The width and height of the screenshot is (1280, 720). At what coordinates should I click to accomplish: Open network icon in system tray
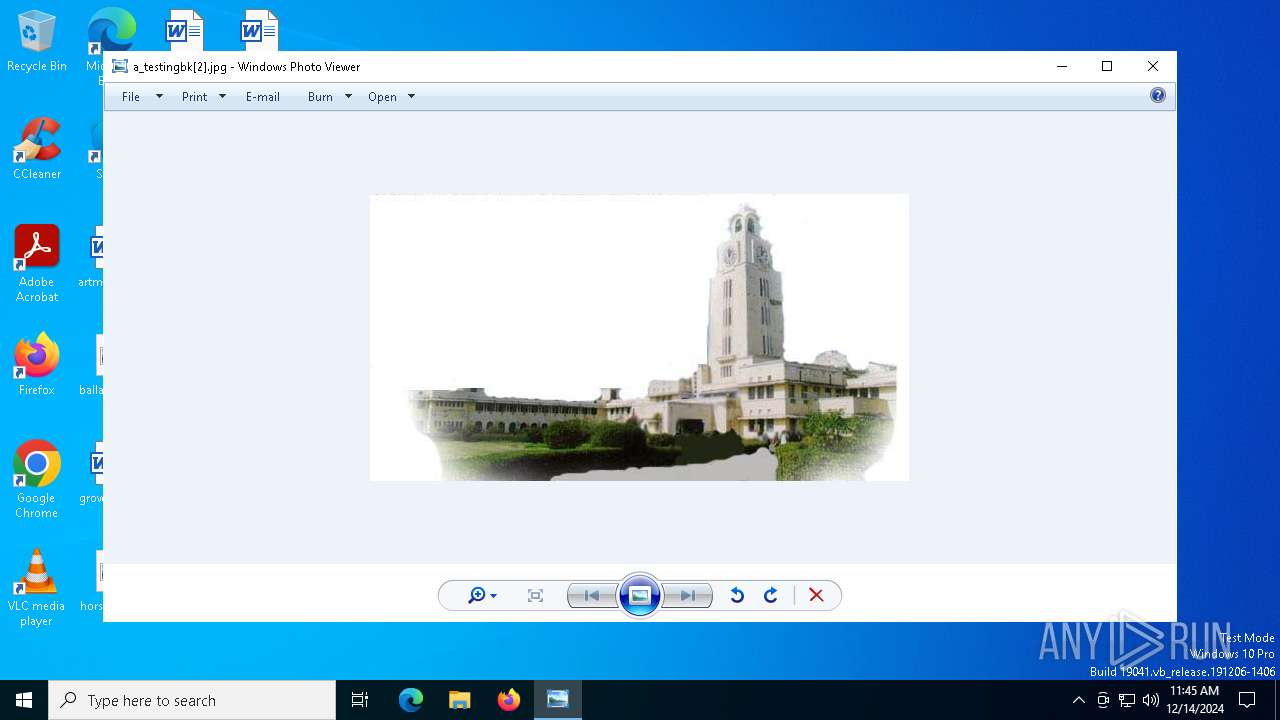[x=1127, y=700]
